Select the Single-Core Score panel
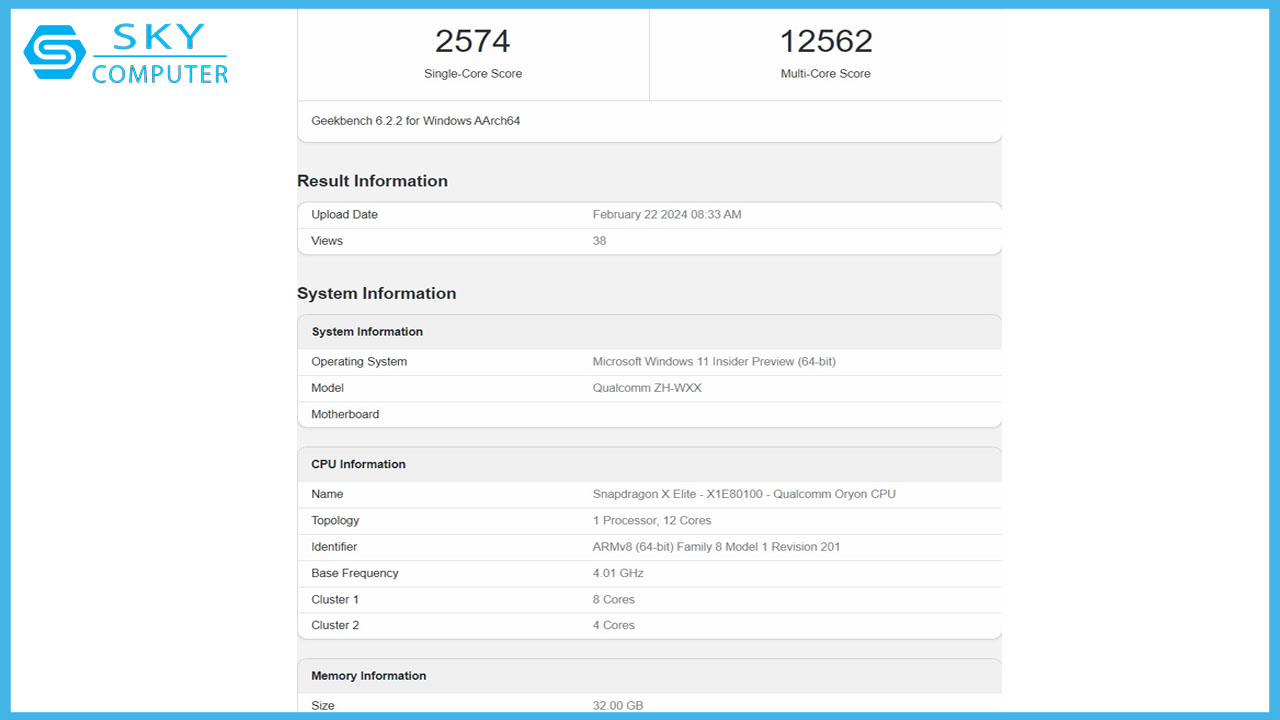The image size is (1280, 720). pos(472,55)
